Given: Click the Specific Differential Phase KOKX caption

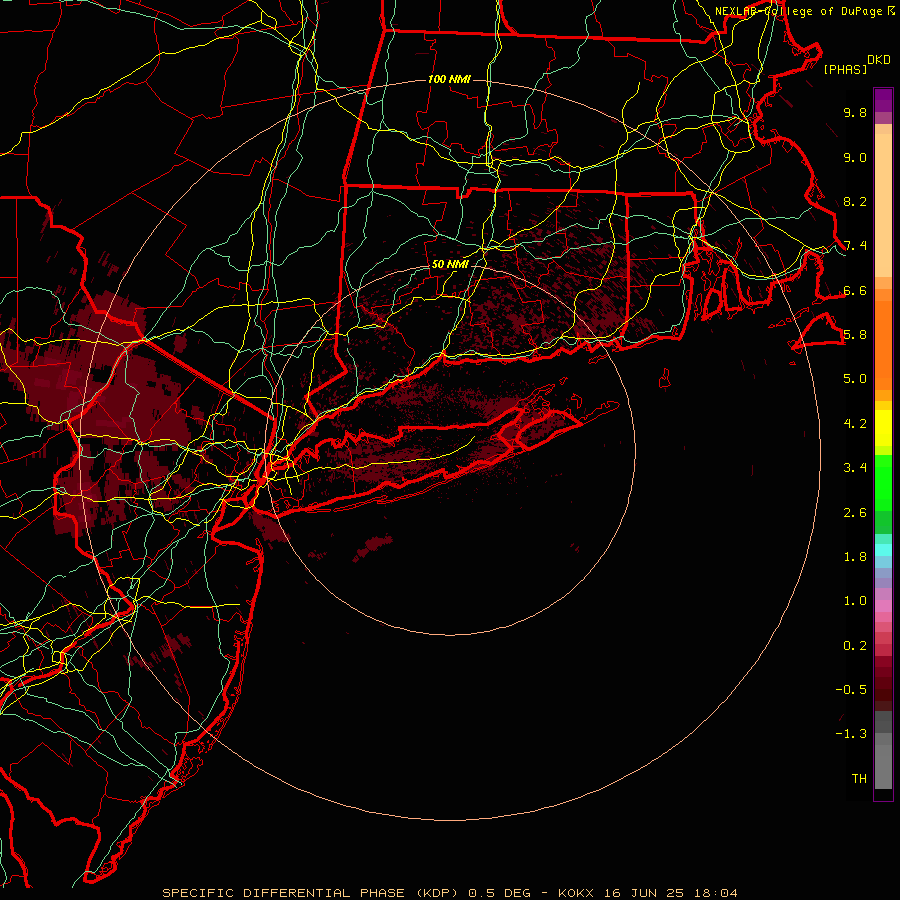Looking at the screenshot, I should tap(450, 893).
